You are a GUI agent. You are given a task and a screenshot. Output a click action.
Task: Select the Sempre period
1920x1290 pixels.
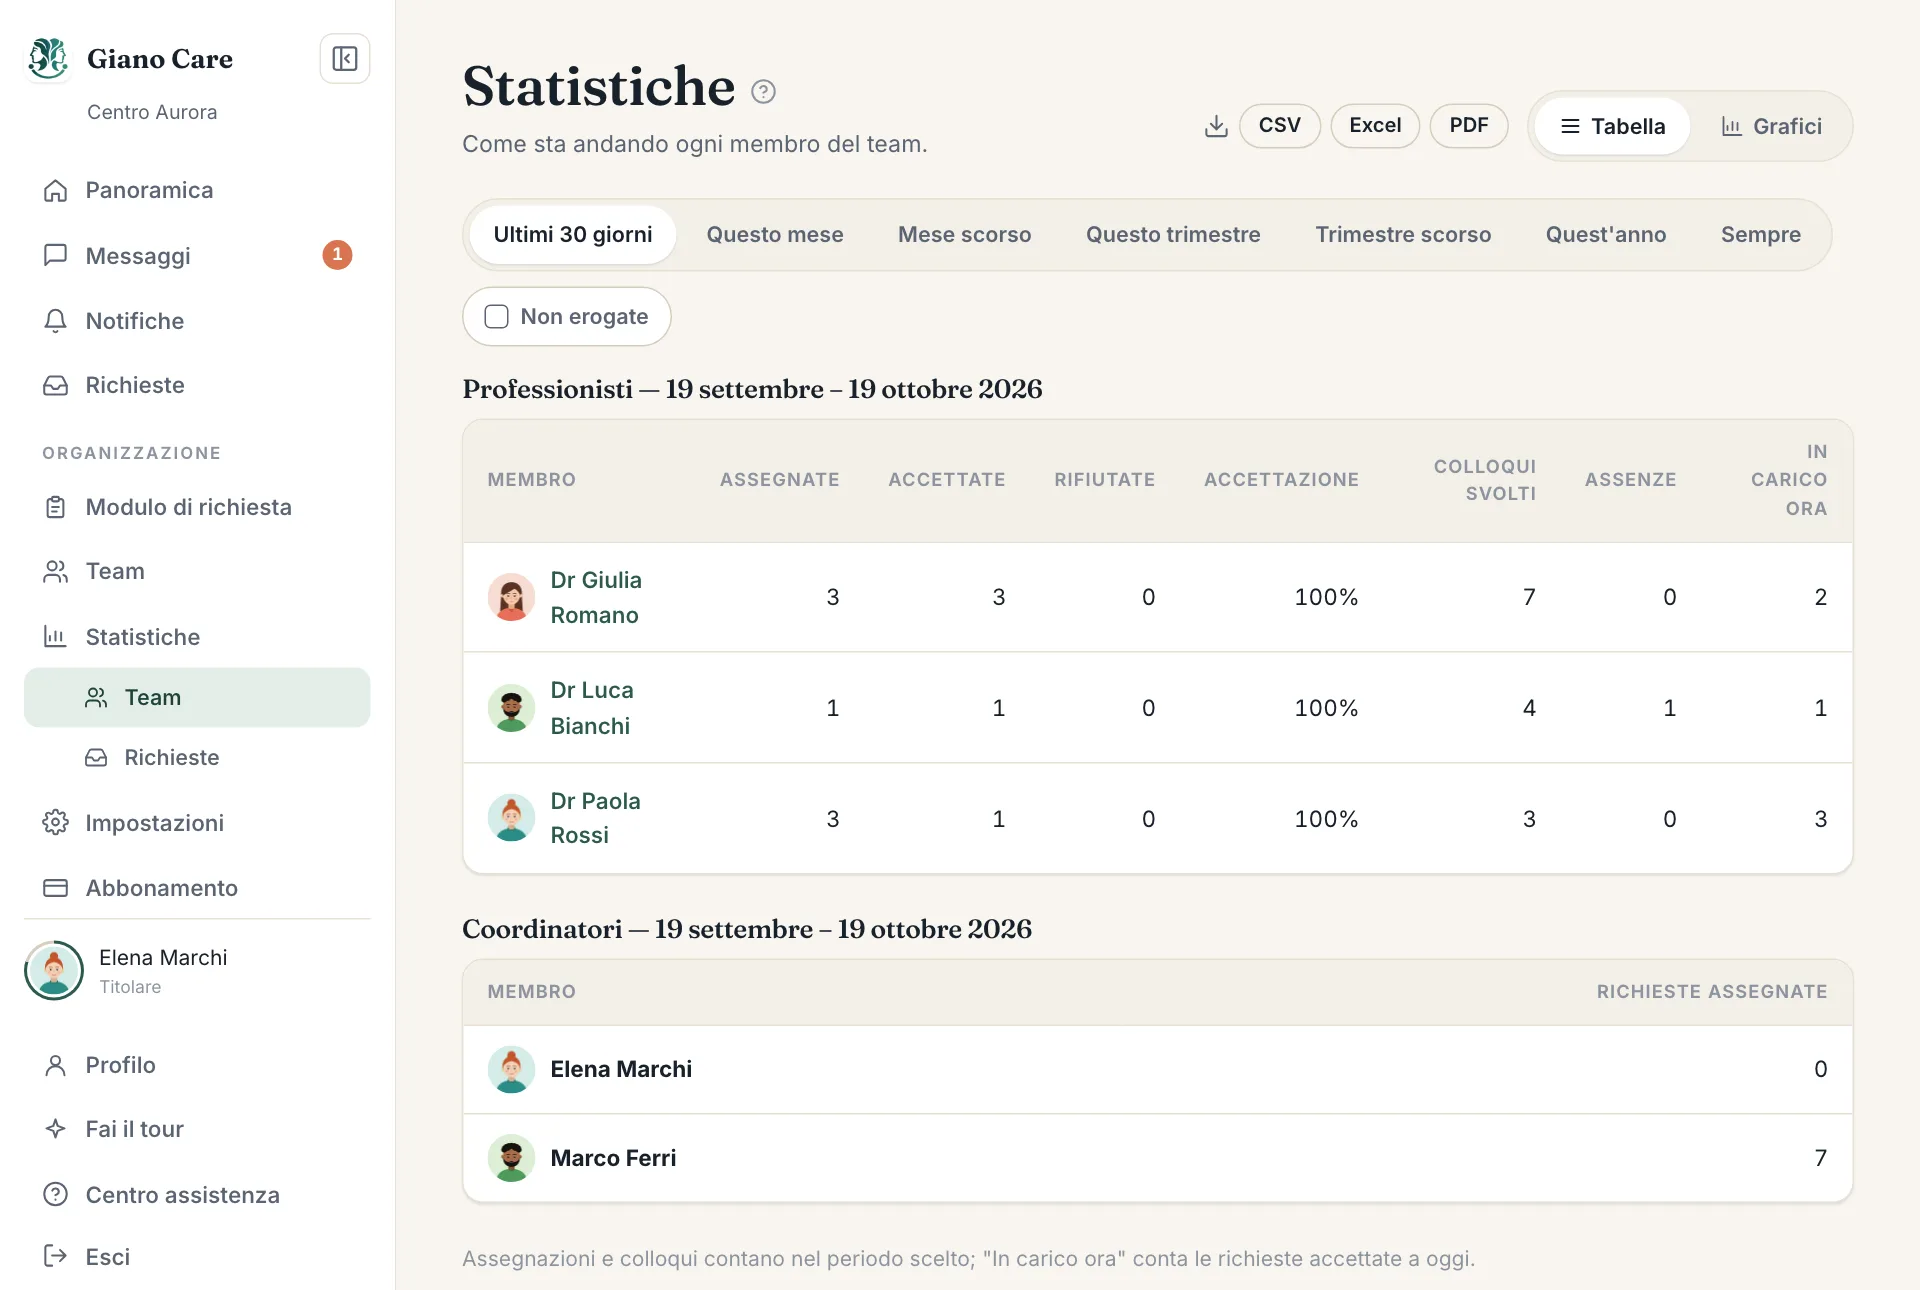tap(1761, 235)
